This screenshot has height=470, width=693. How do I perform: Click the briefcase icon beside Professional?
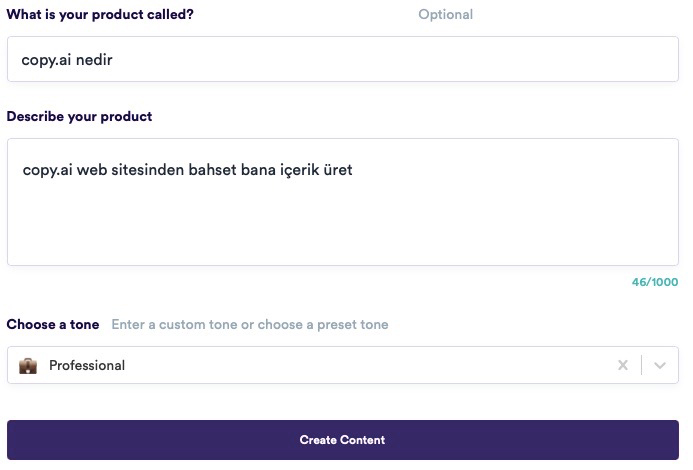click(28, 366)
